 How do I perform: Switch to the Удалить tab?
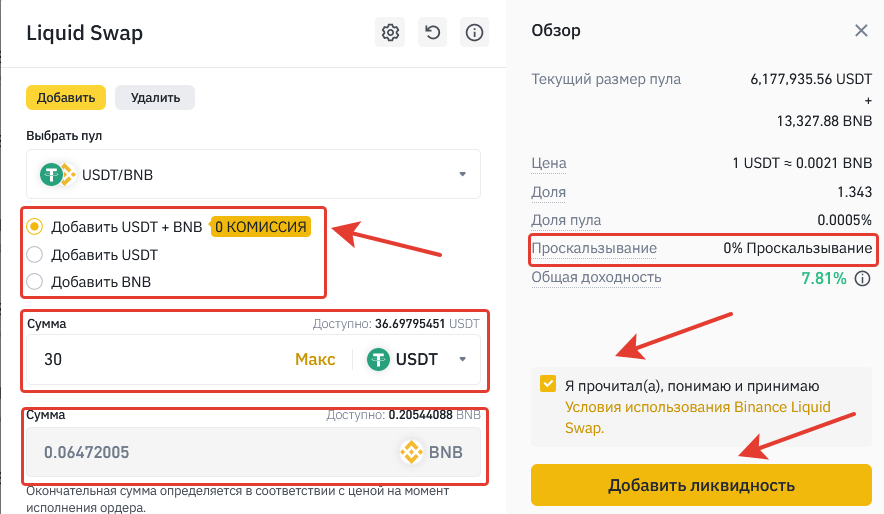(155, 98)
